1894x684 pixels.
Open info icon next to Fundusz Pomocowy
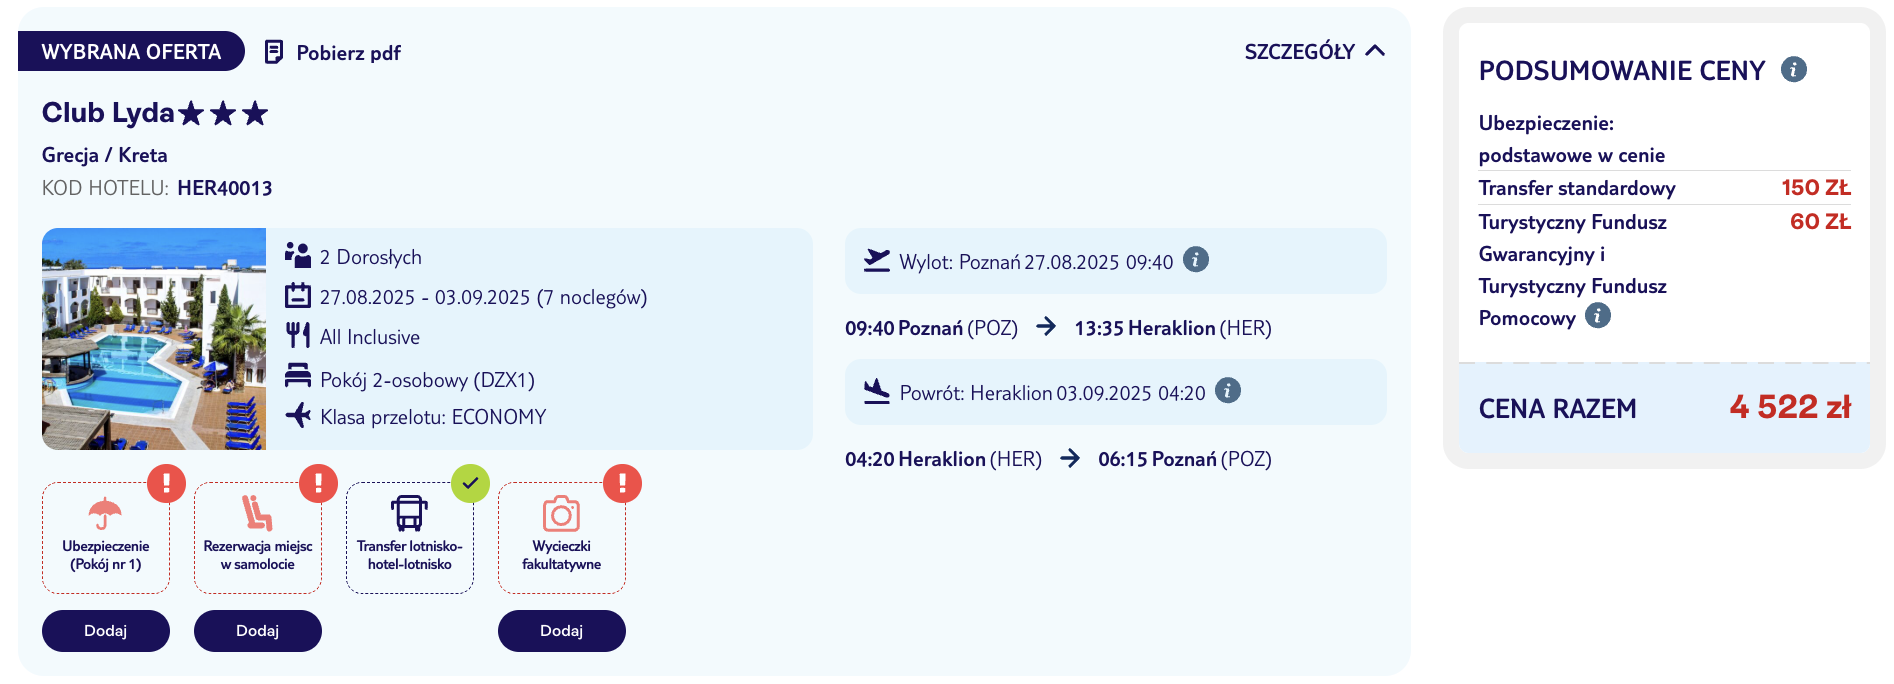pyautogui.click(x=1598, y=316)
